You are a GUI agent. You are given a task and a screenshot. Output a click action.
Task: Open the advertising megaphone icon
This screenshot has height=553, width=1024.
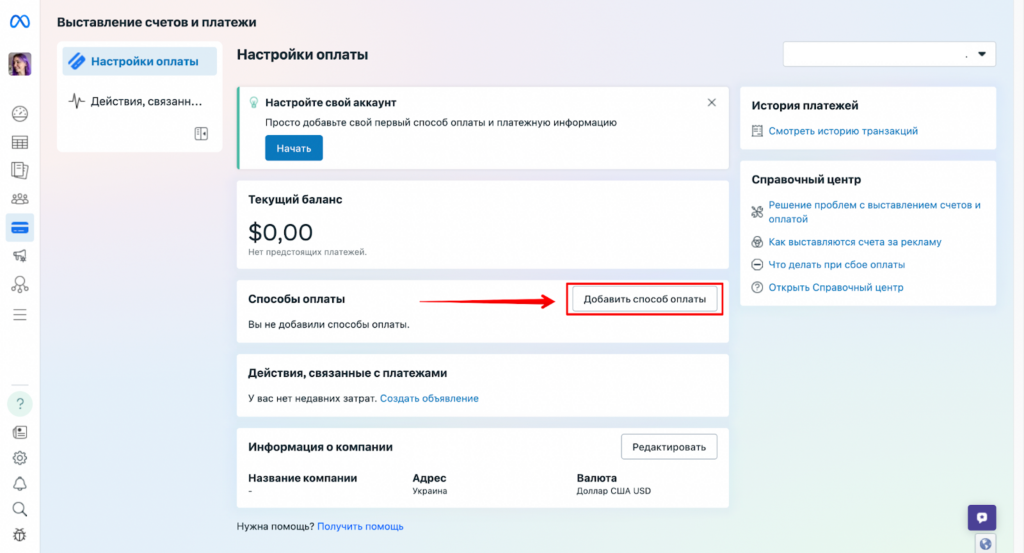tap(20, 256)
